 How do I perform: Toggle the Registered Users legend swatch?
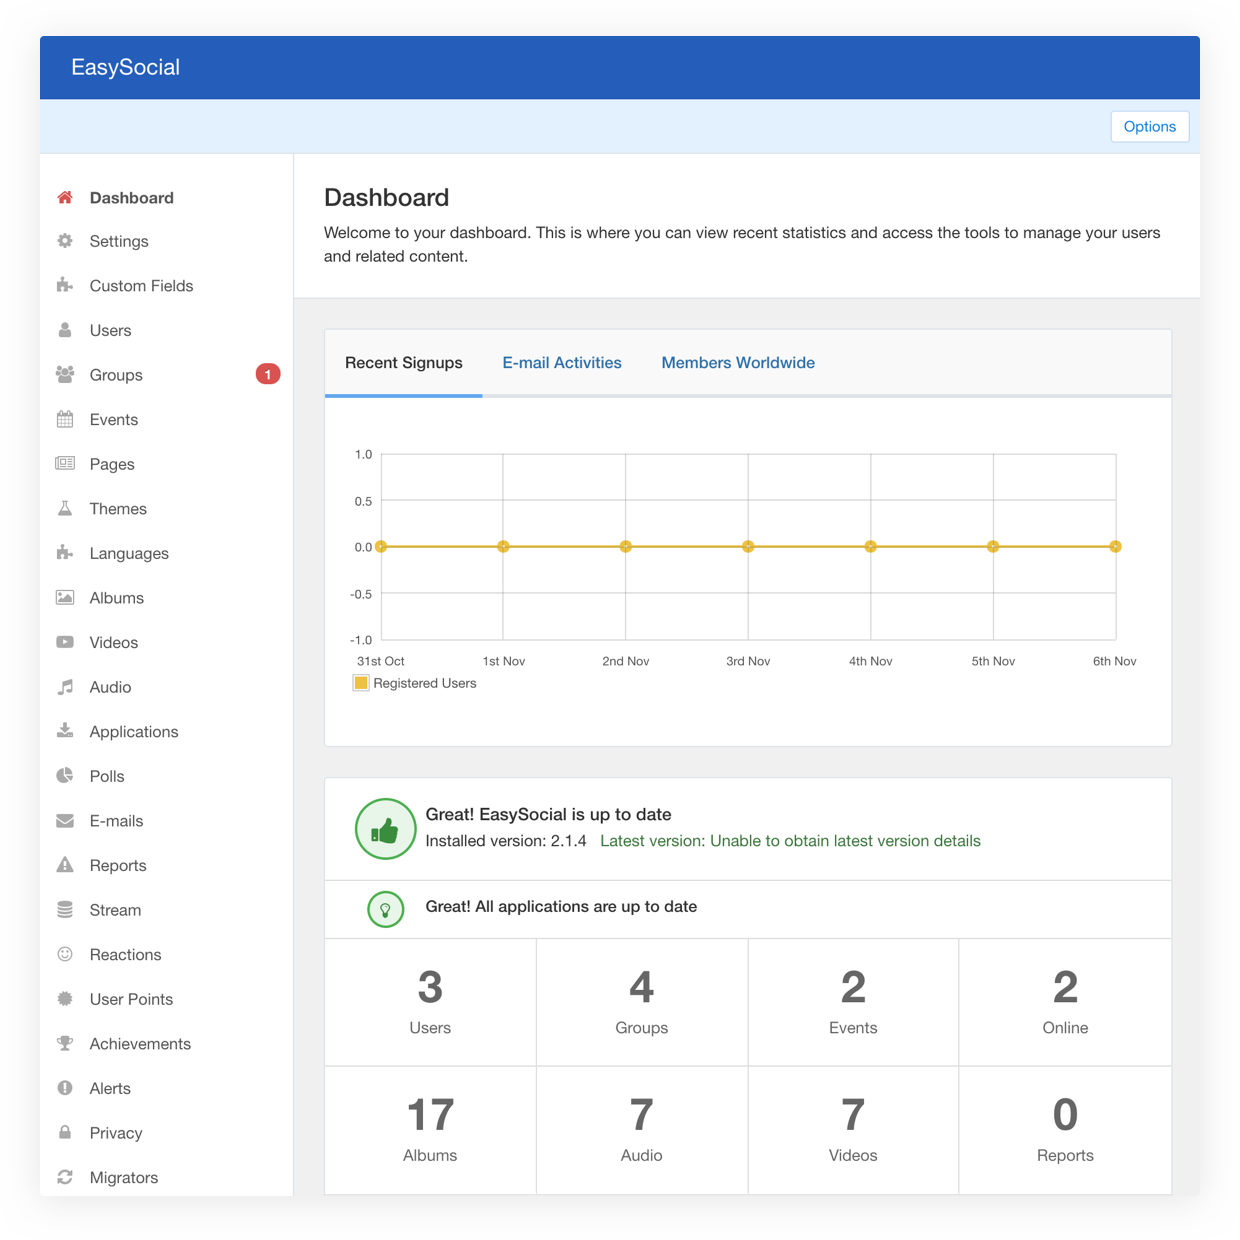(361, 683)
